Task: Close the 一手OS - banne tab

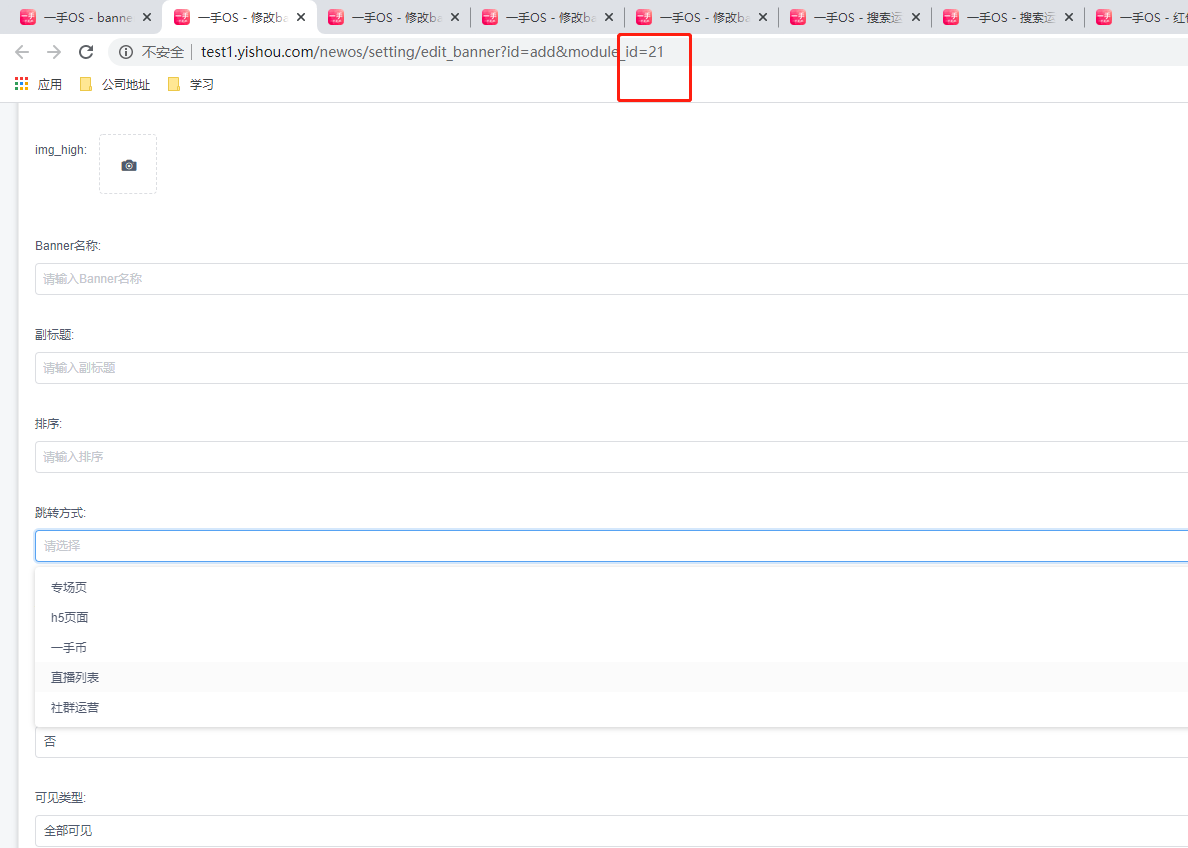Action: 147,17
